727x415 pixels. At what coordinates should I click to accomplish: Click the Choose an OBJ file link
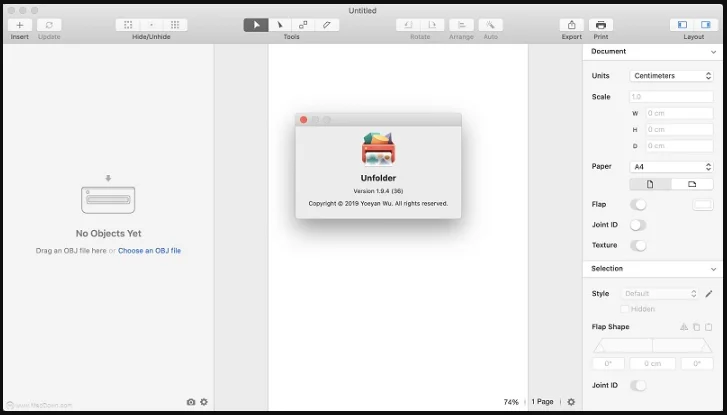pos(149,250)
